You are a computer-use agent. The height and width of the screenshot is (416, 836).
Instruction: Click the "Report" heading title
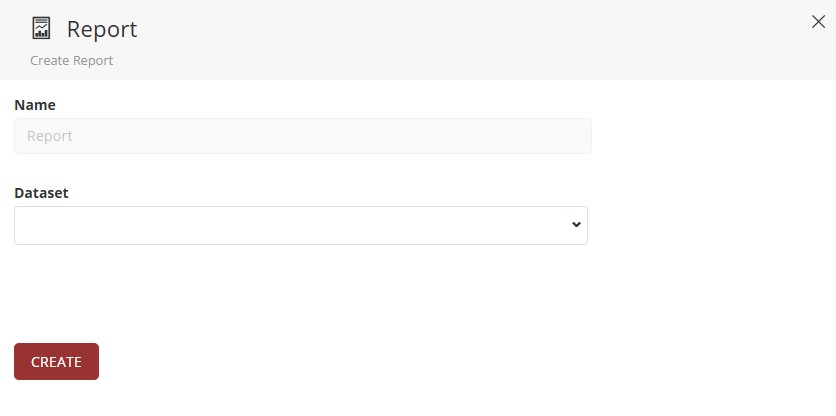[x=102, y=29]
